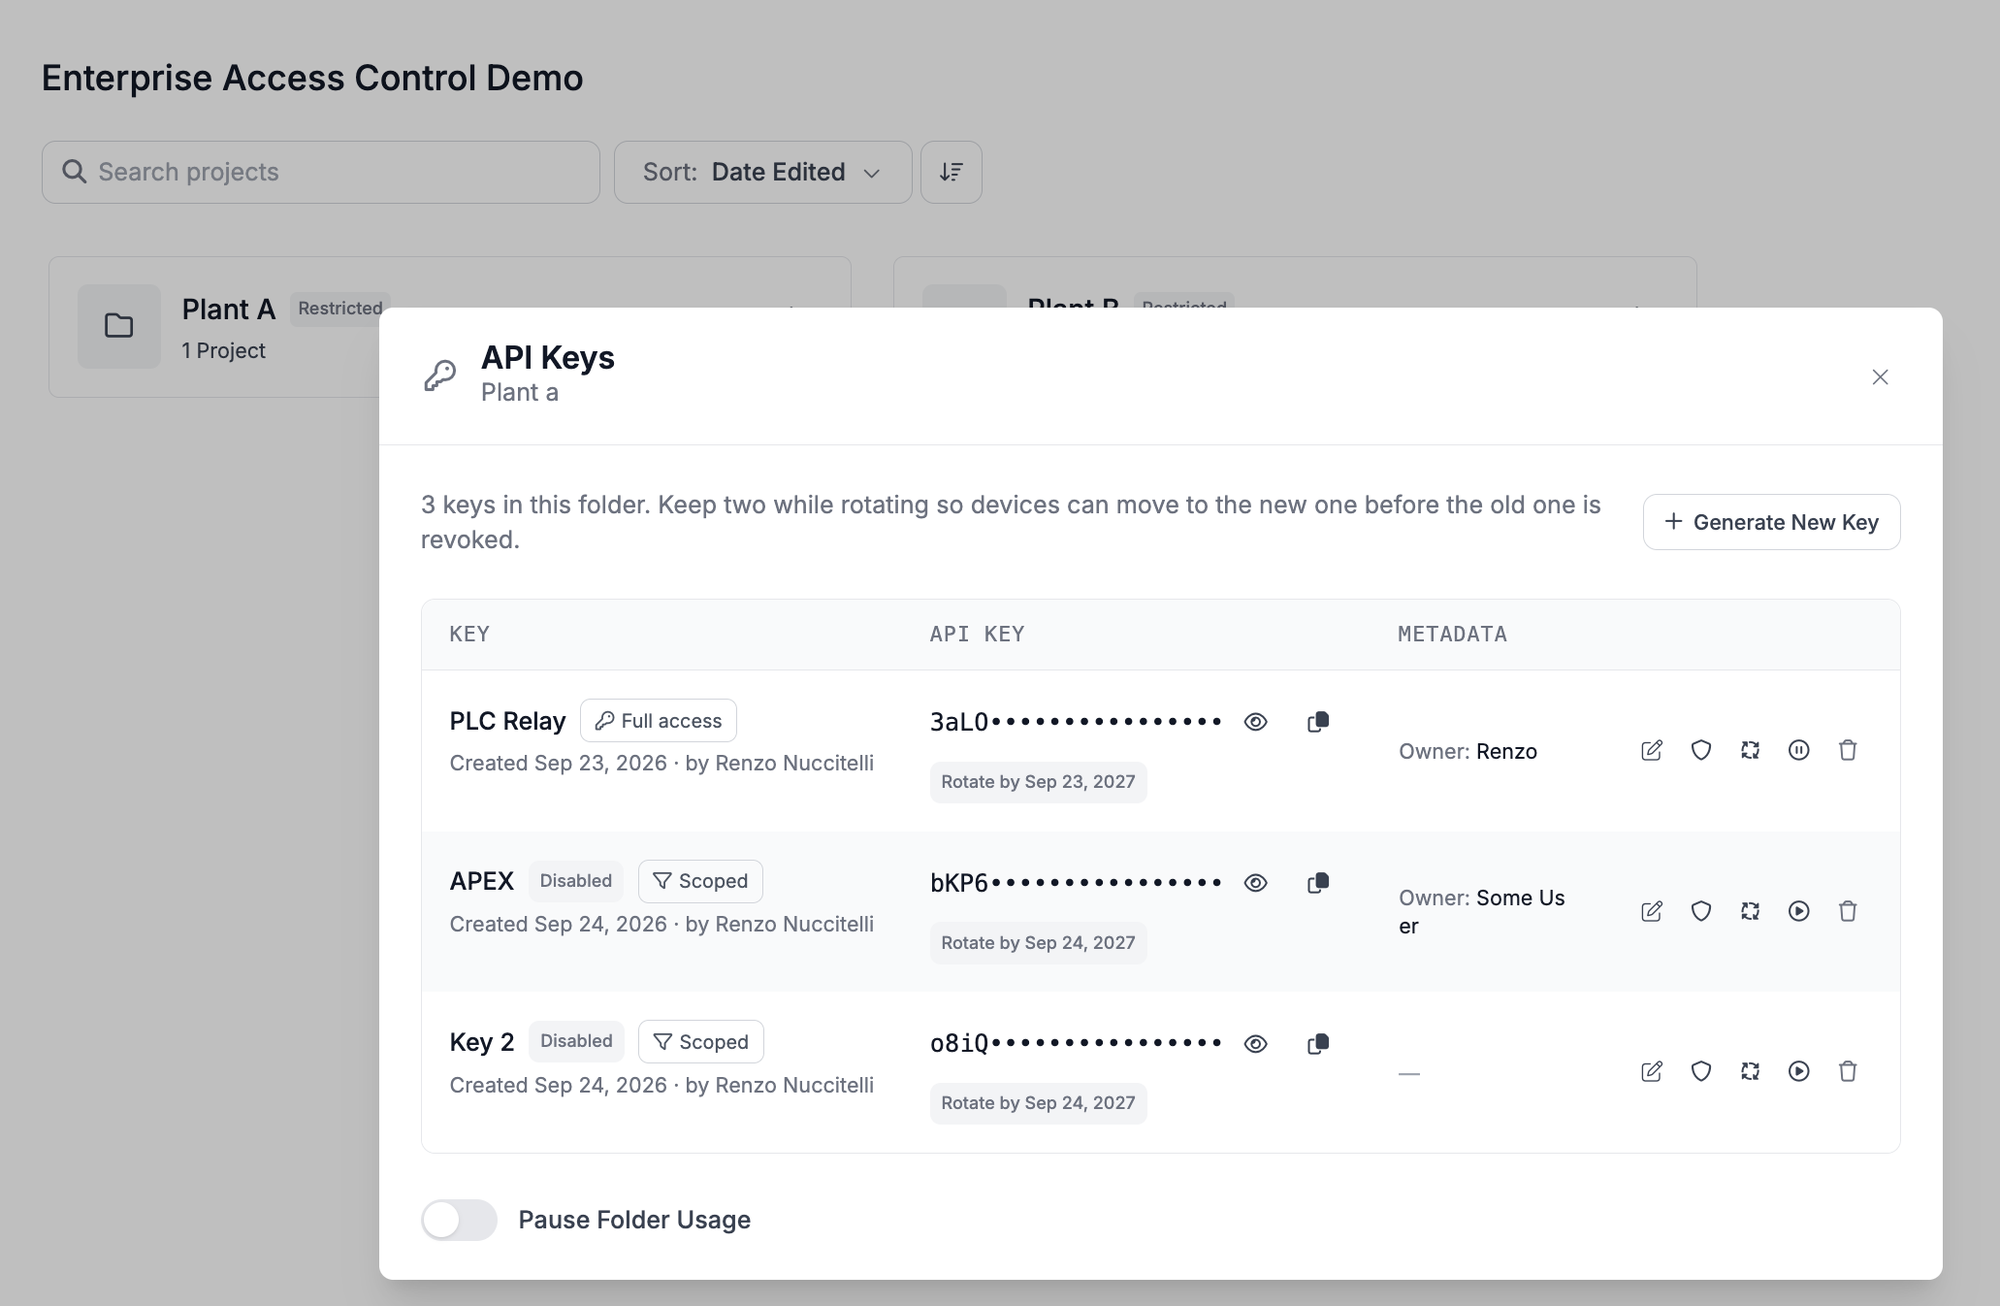Image resolution: width=2000 pixels, height=1306 pixels.
Task: Delete the APEX key
Action: 1848,911
